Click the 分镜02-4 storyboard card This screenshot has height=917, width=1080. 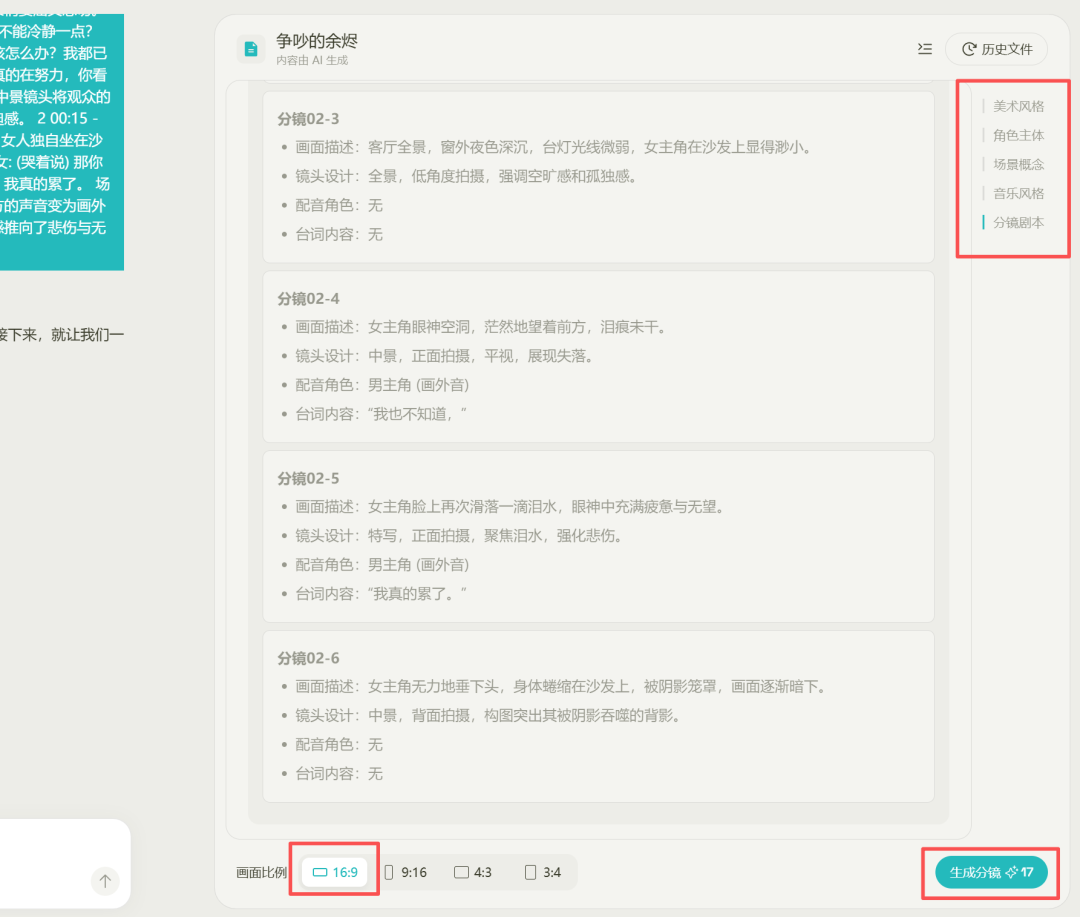(598, 357)
